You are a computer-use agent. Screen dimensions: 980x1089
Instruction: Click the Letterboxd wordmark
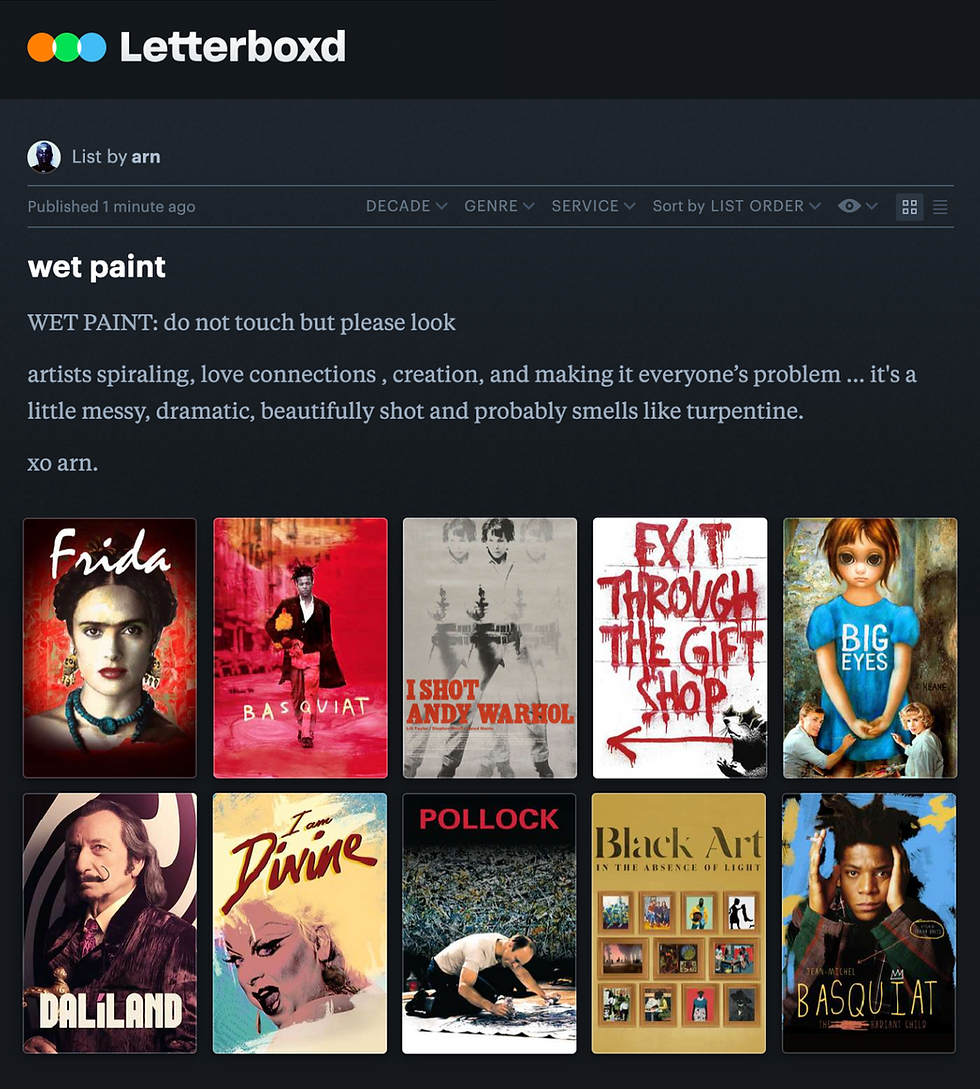233,47
